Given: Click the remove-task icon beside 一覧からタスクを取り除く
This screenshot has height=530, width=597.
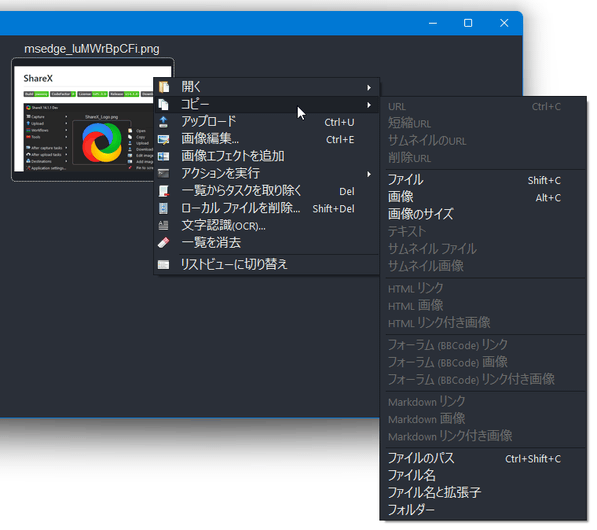Looking at the screenshot, I should 164,191.
